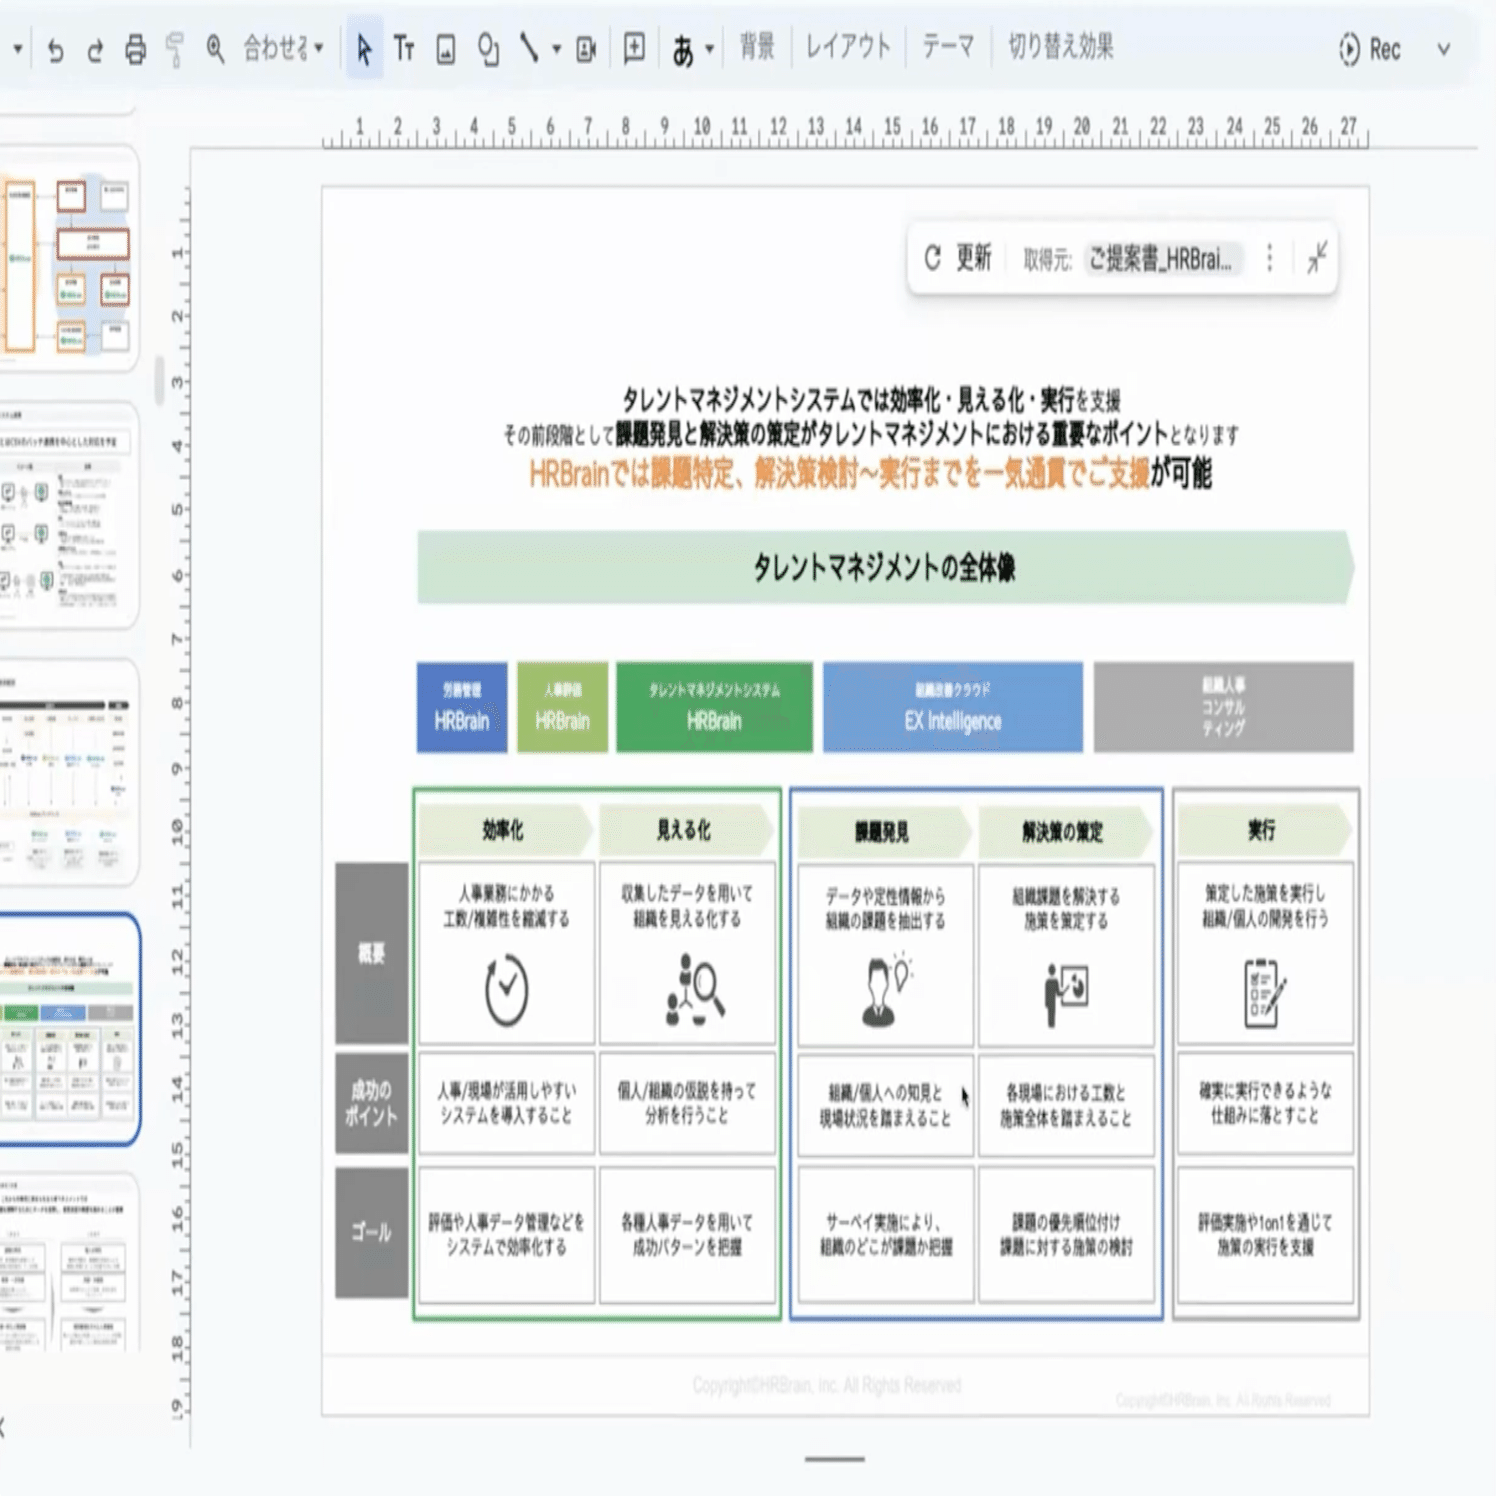Select the presenter icon under 解決策の策定
Screen dimensions: 1496x1496
click(1066, 995)
